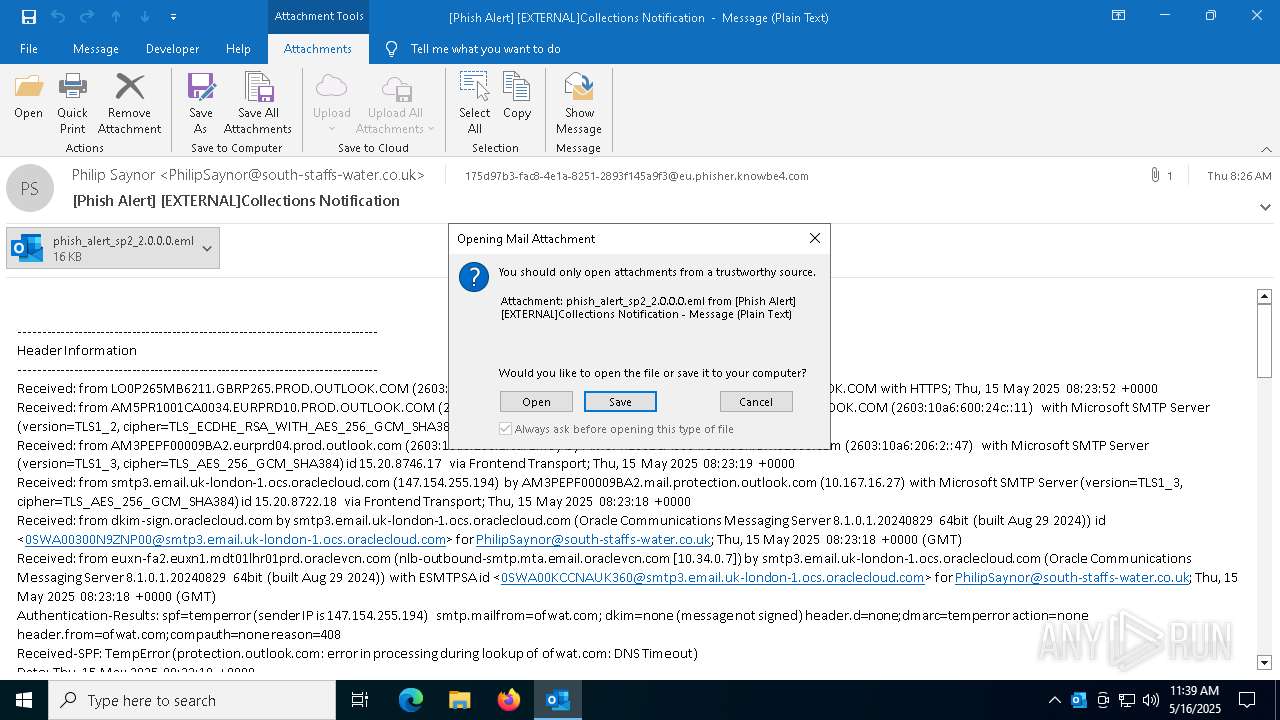Open Windows Start menu

[24, 700]
